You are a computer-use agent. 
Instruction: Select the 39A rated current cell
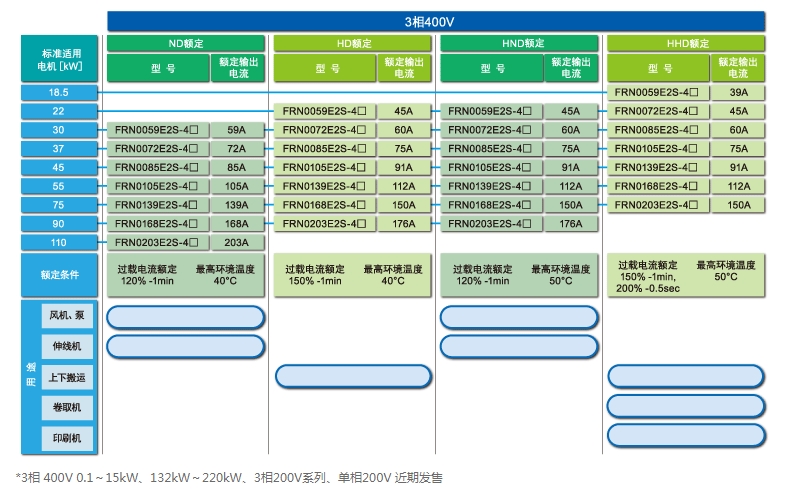click(x=738, y=92)
